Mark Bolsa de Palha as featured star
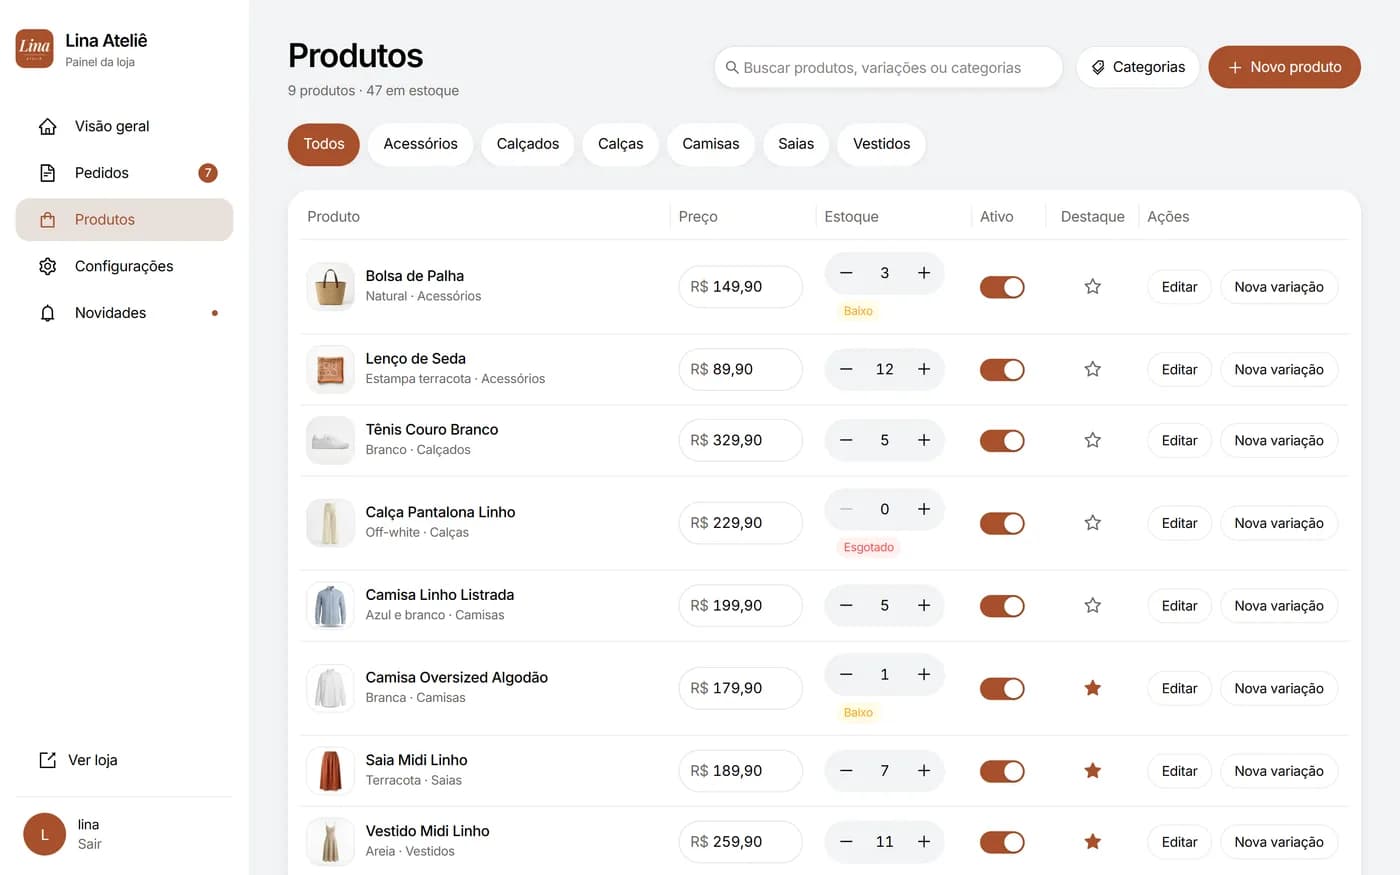 pos(1093,287)
